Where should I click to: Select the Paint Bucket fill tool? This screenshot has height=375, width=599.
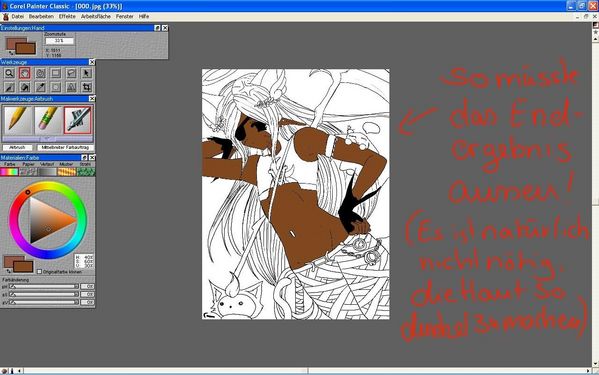click(25, 87)
